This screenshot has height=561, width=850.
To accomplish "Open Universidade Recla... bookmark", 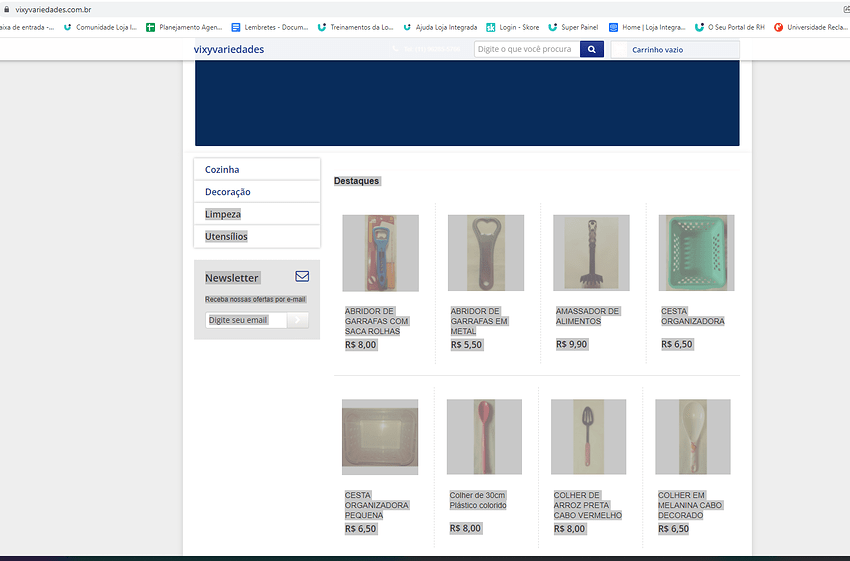I will pyautogui.click(x=811, y=27).
